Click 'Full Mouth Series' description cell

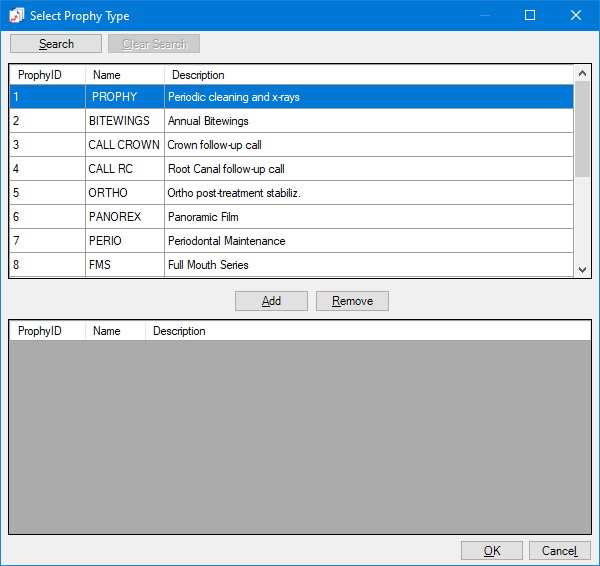[369, 264]
